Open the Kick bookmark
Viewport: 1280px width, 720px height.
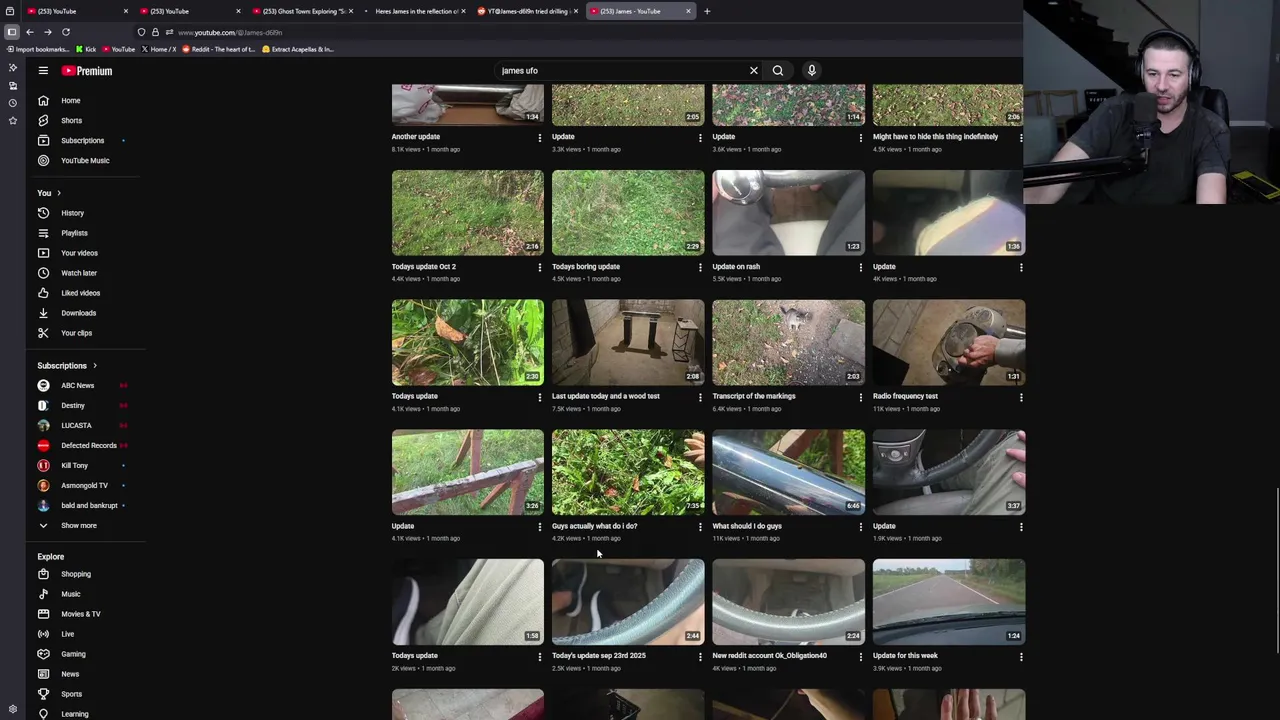[86, 49]
